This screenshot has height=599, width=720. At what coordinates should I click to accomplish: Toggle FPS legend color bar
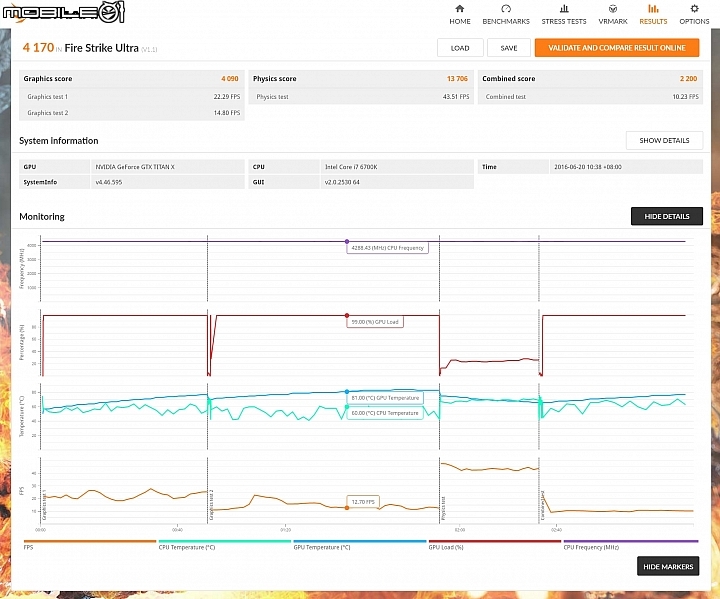coord(90,542)
